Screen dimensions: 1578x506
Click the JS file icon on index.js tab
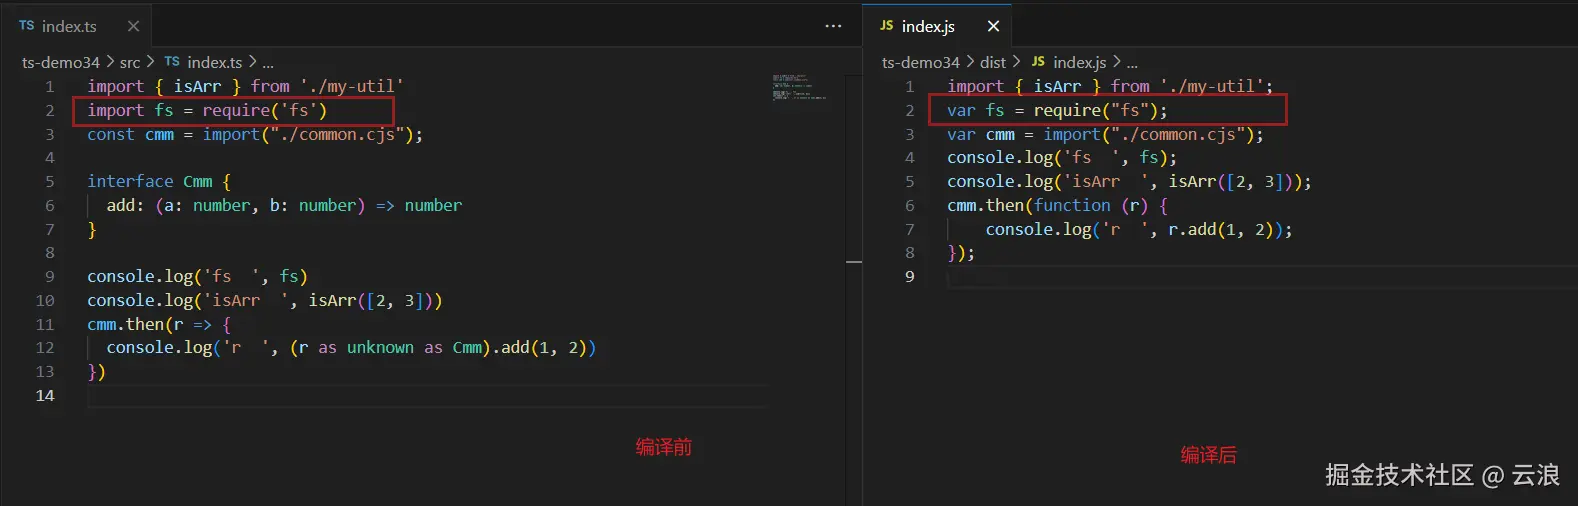(x=886, y=26)
